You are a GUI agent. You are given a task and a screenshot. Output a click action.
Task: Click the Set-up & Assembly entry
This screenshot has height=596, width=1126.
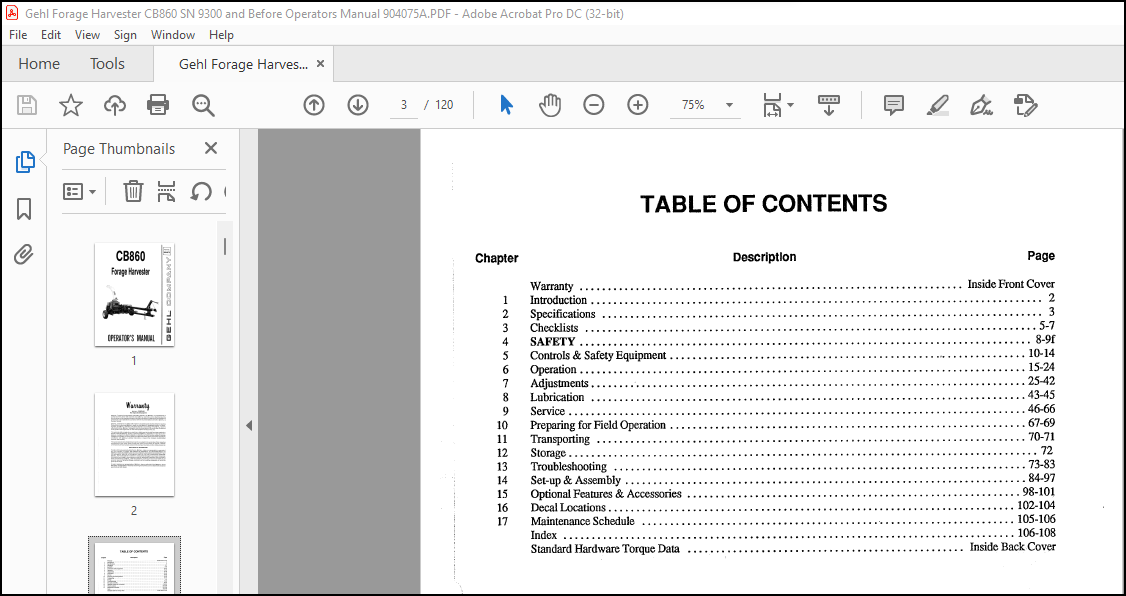click(576, 480)
